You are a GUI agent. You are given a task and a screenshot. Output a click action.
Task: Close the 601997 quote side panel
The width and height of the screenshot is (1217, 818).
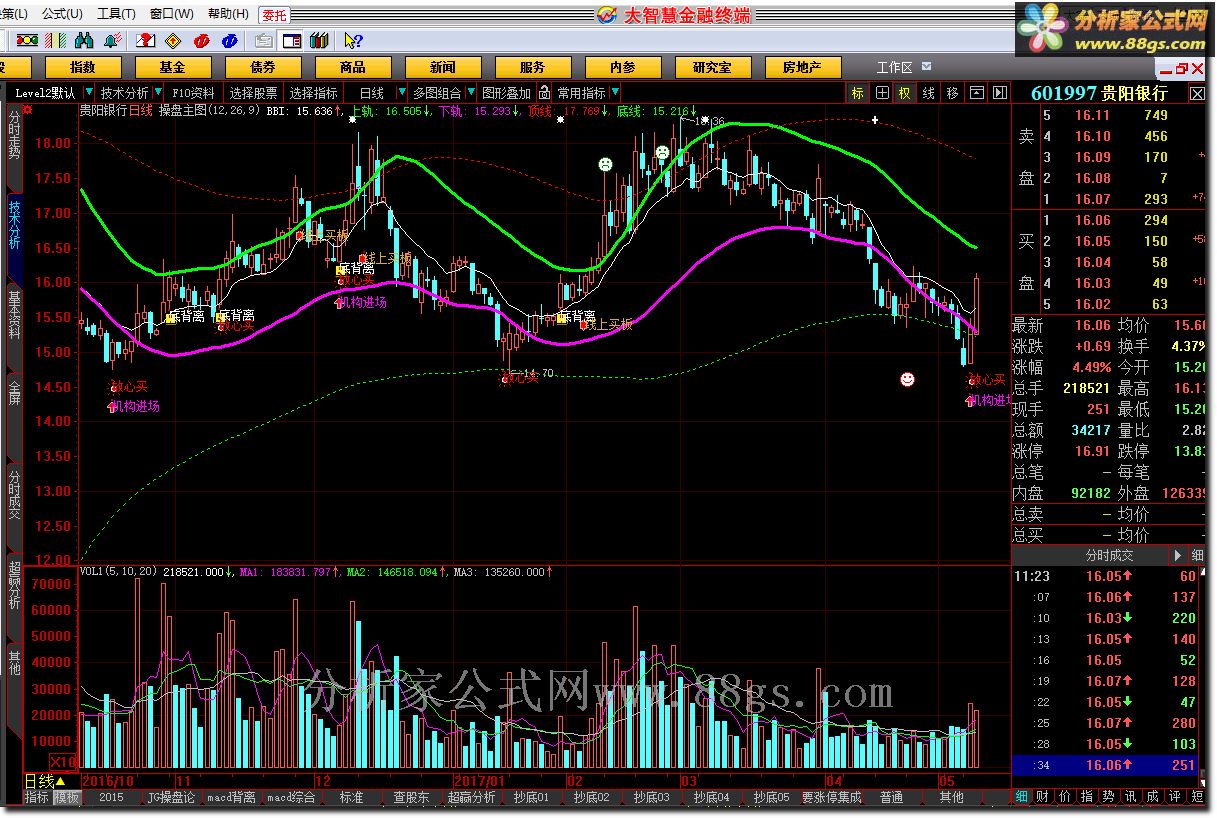tap(1197, 93)
